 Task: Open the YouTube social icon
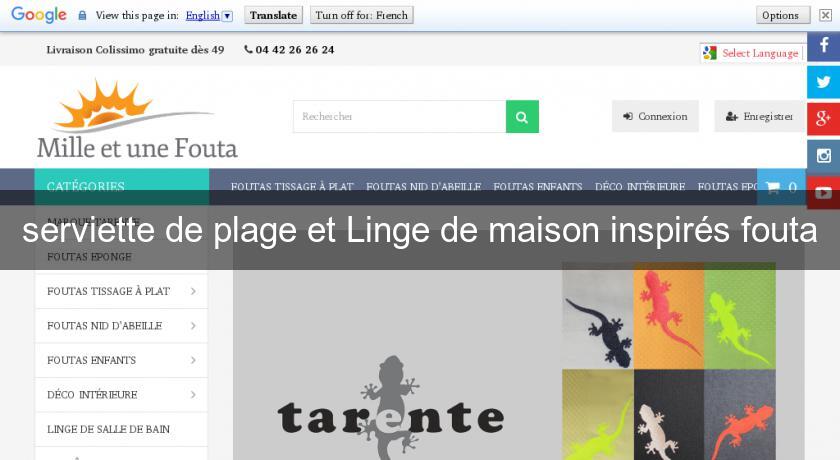[x=823, y=192]
